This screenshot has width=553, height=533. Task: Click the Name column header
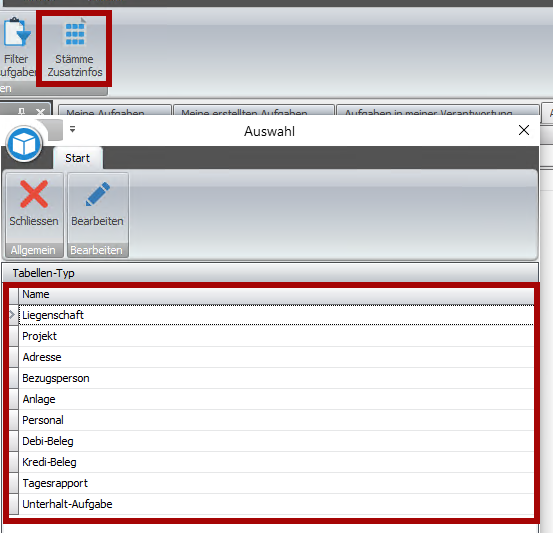[276, 295]
